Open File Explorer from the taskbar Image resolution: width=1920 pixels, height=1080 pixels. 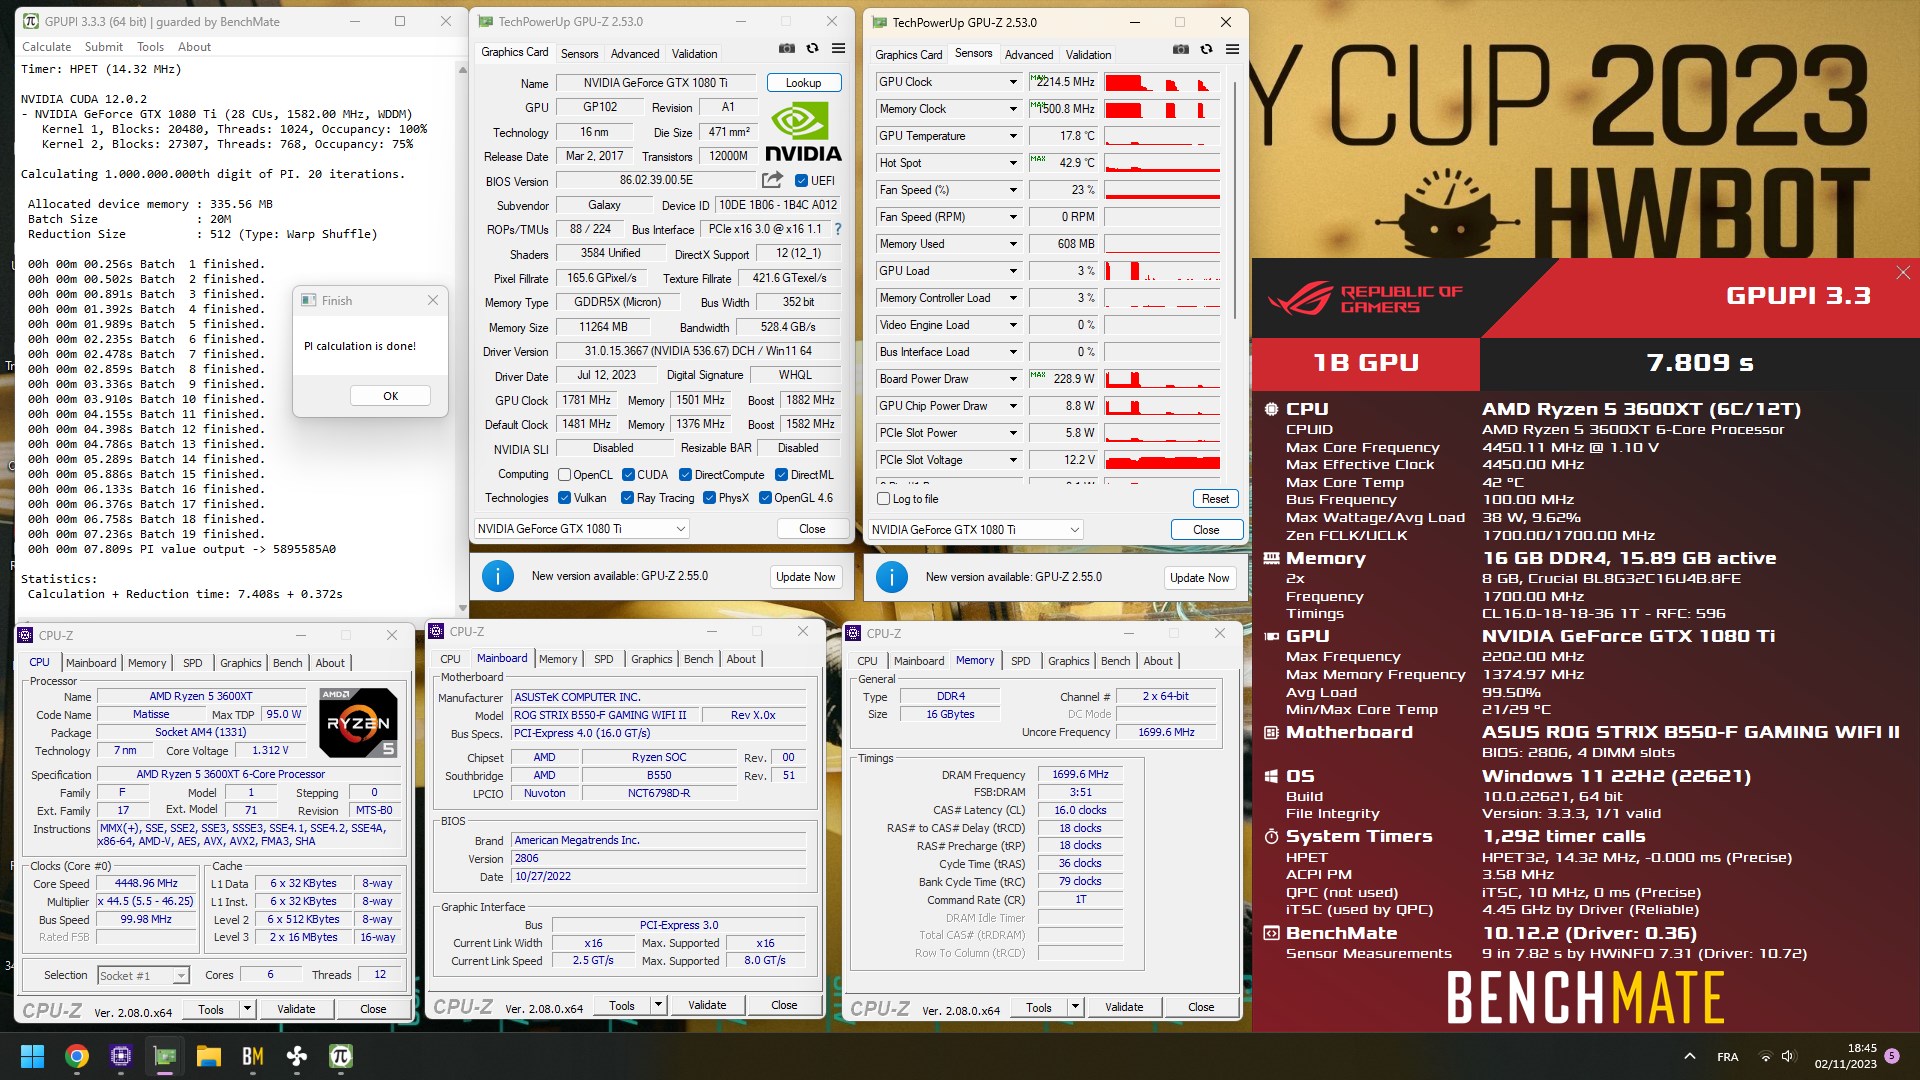(208, 1056)
